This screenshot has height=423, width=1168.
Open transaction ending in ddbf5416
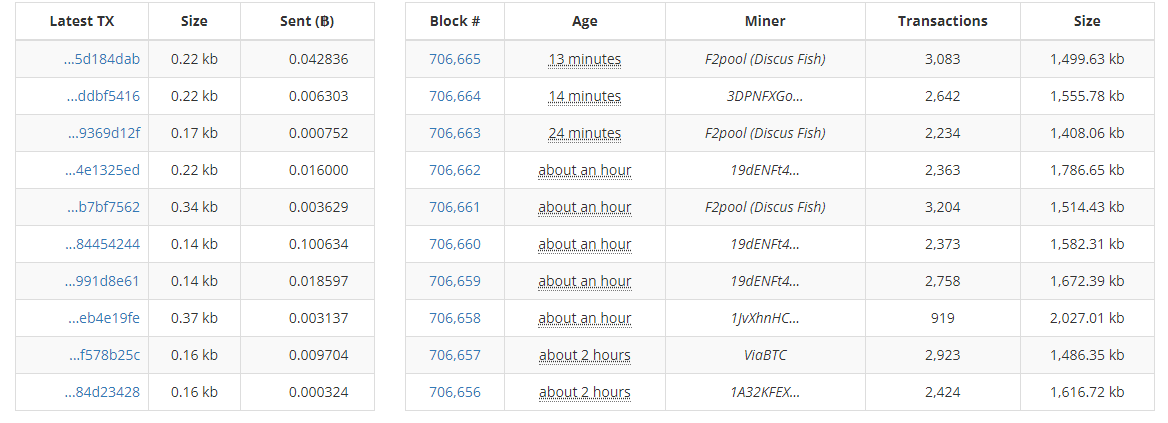point(104,96)
